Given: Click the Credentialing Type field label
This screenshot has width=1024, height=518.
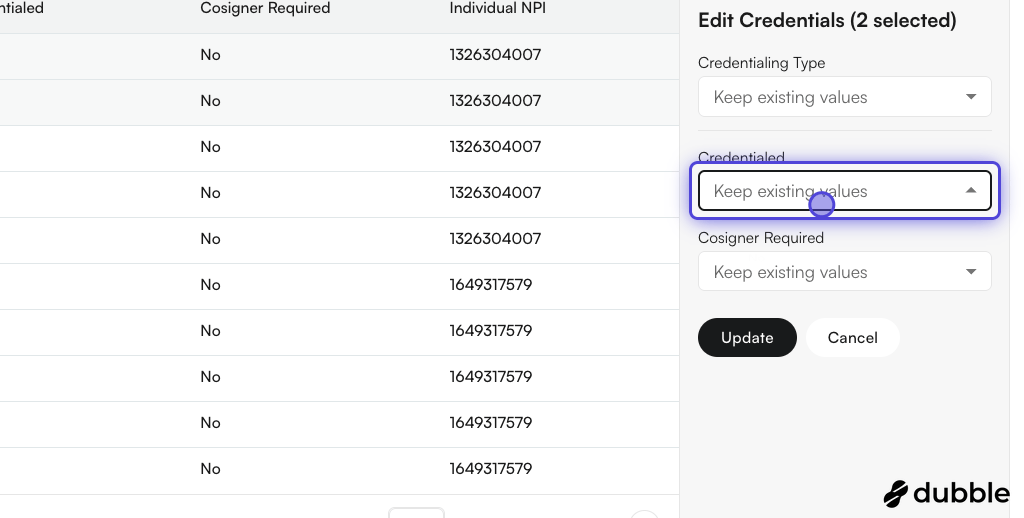Looking at the screenshot, I should tap(761, 63).
